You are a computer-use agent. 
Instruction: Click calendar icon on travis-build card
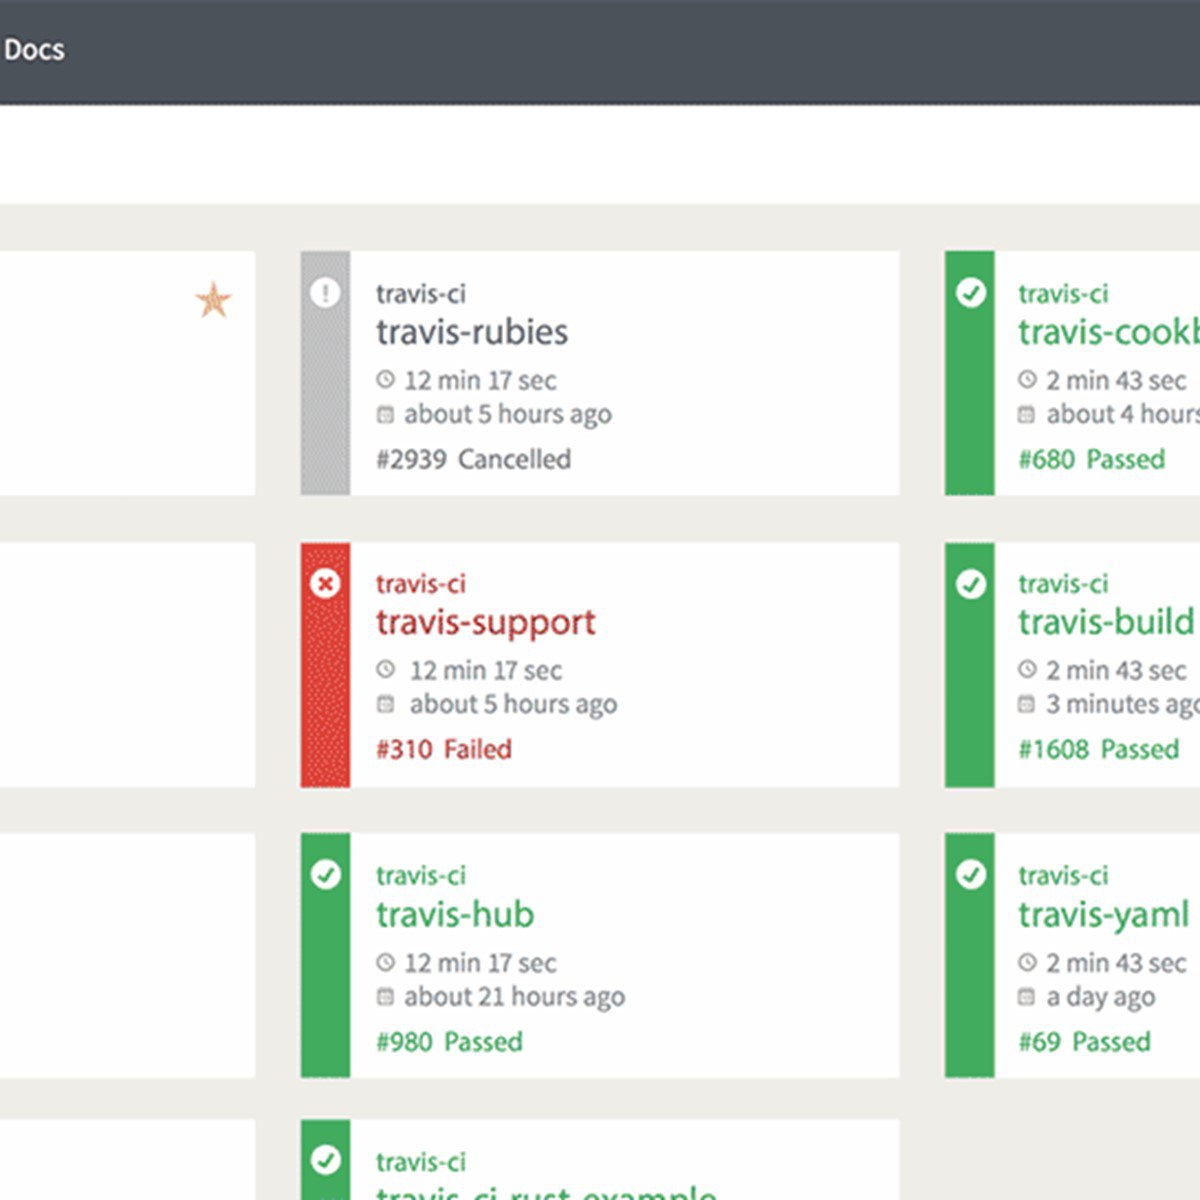click(x=1027, y=704)
